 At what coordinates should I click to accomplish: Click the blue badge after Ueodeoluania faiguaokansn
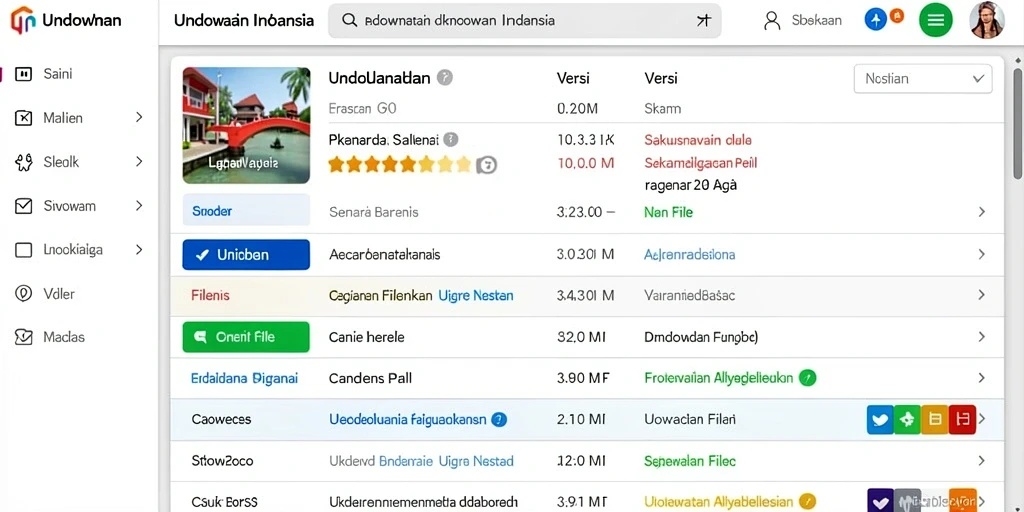[x=499, y=420]
